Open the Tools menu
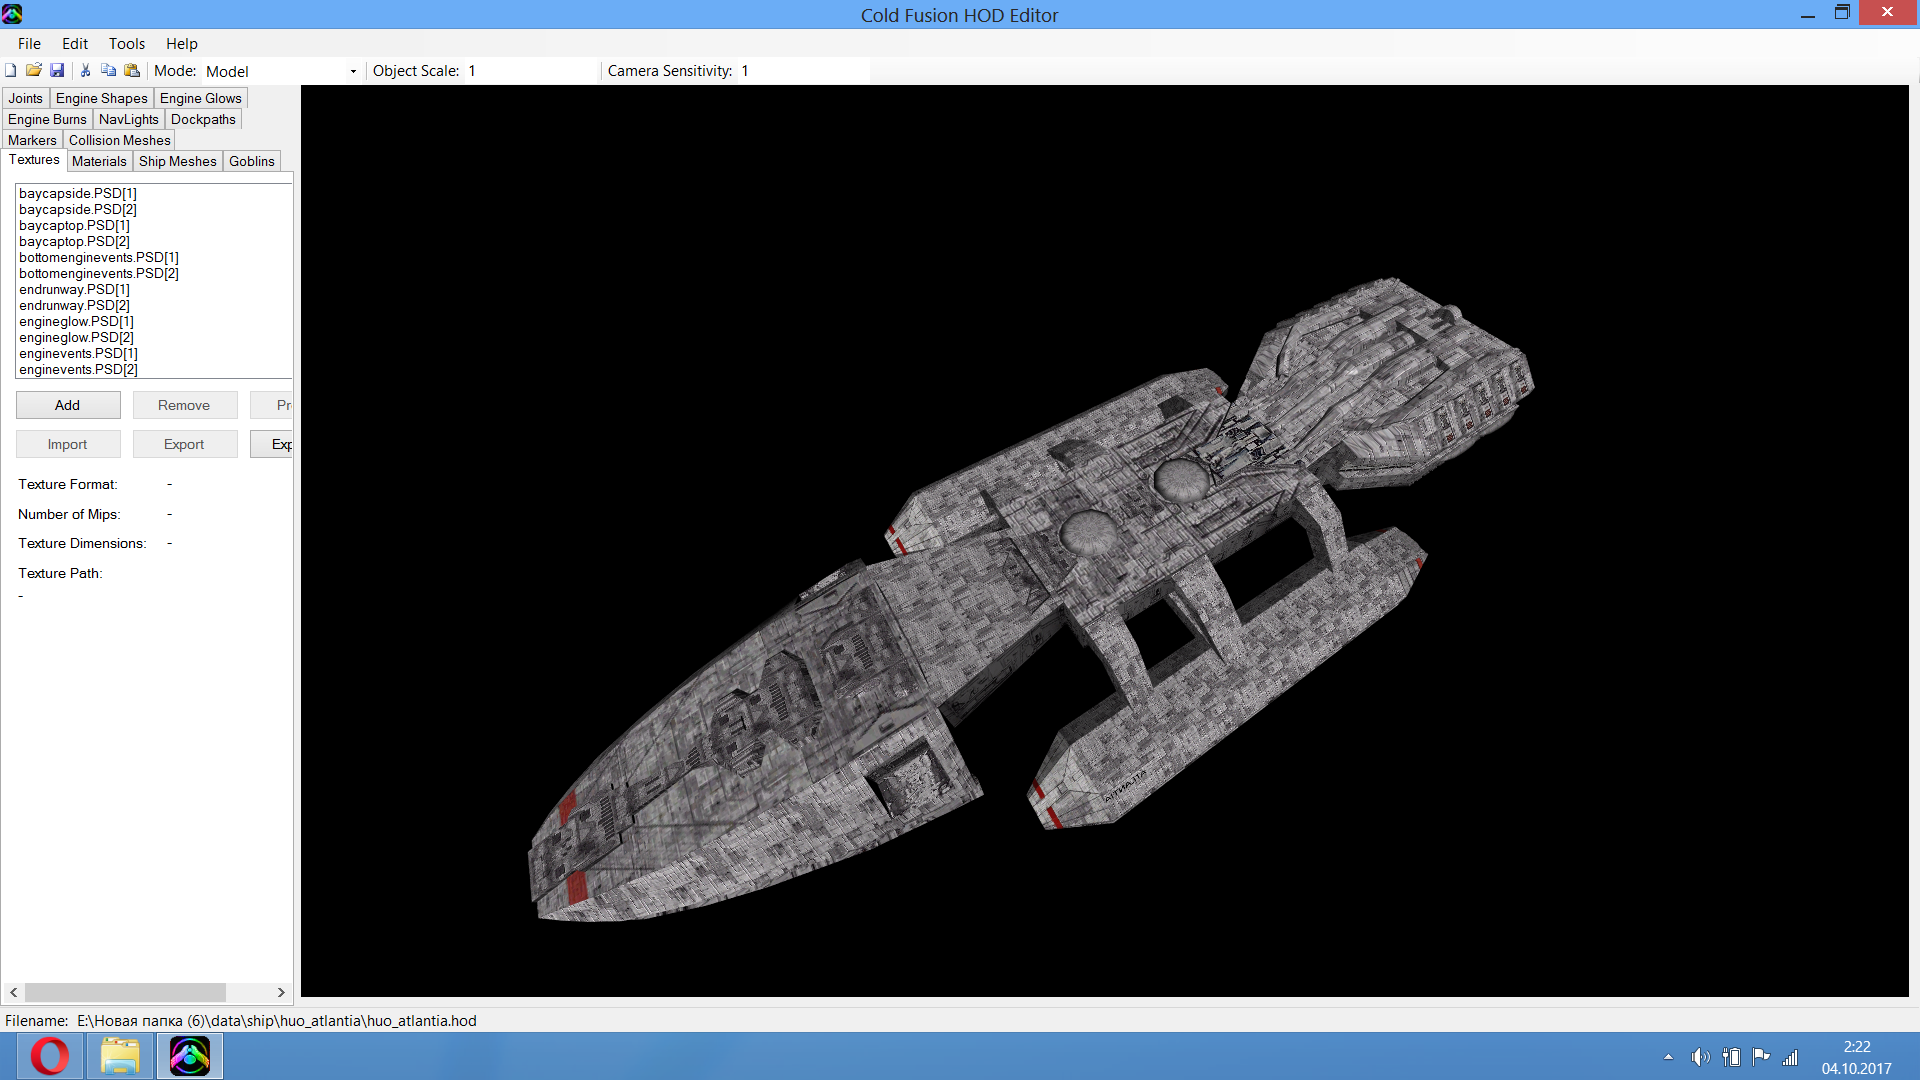 click(127, 43)
